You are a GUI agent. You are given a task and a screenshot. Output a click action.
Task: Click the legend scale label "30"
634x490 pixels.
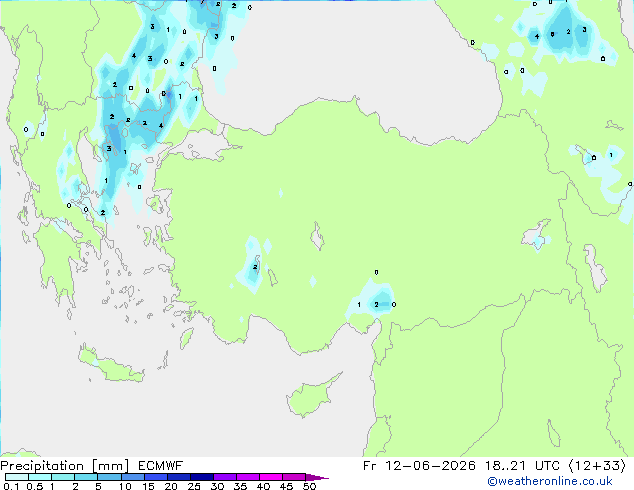click(217, 486)
